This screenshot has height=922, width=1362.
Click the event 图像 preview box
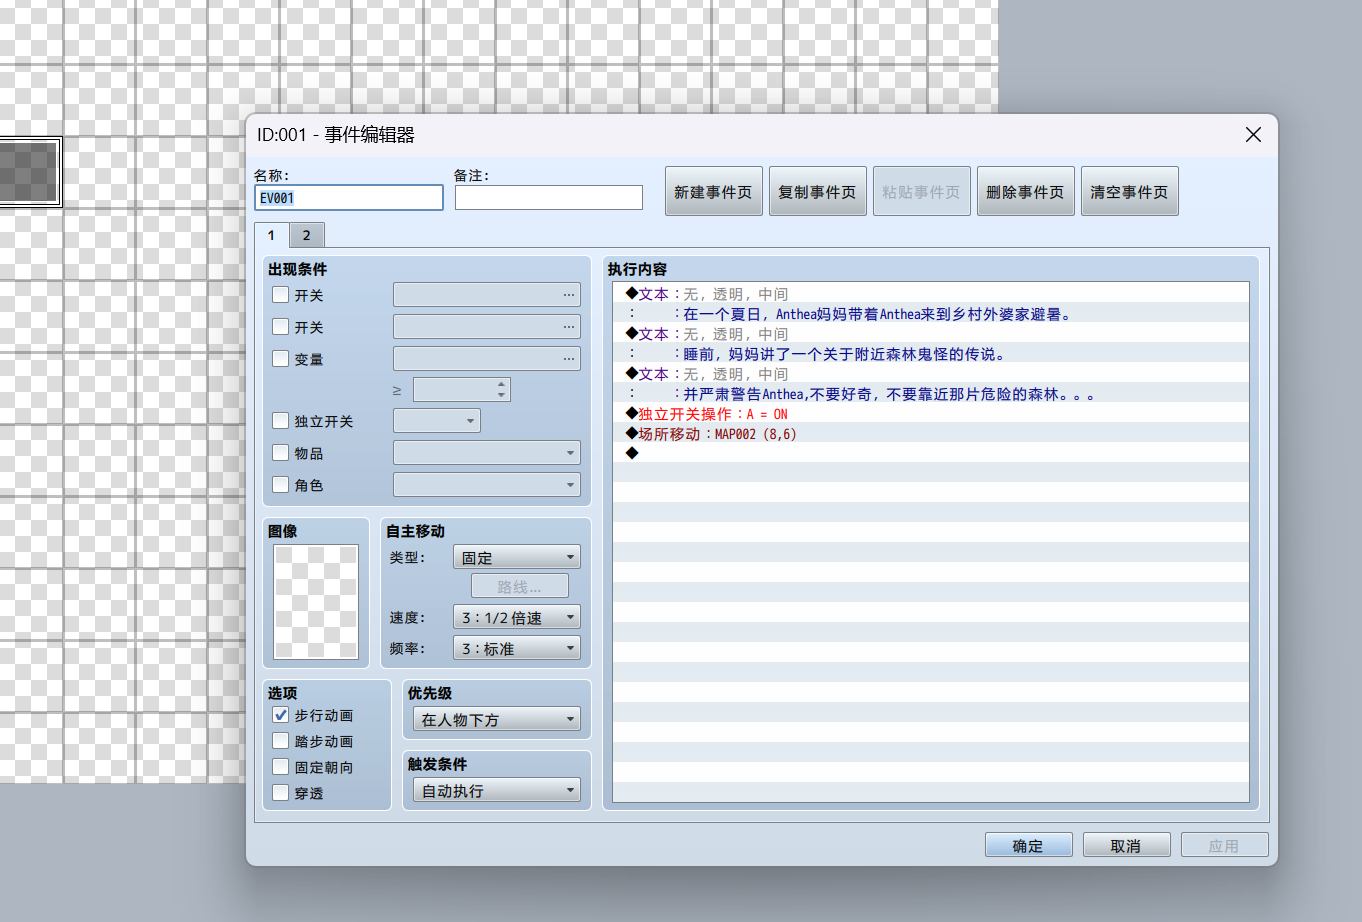[x=316, y=602]
